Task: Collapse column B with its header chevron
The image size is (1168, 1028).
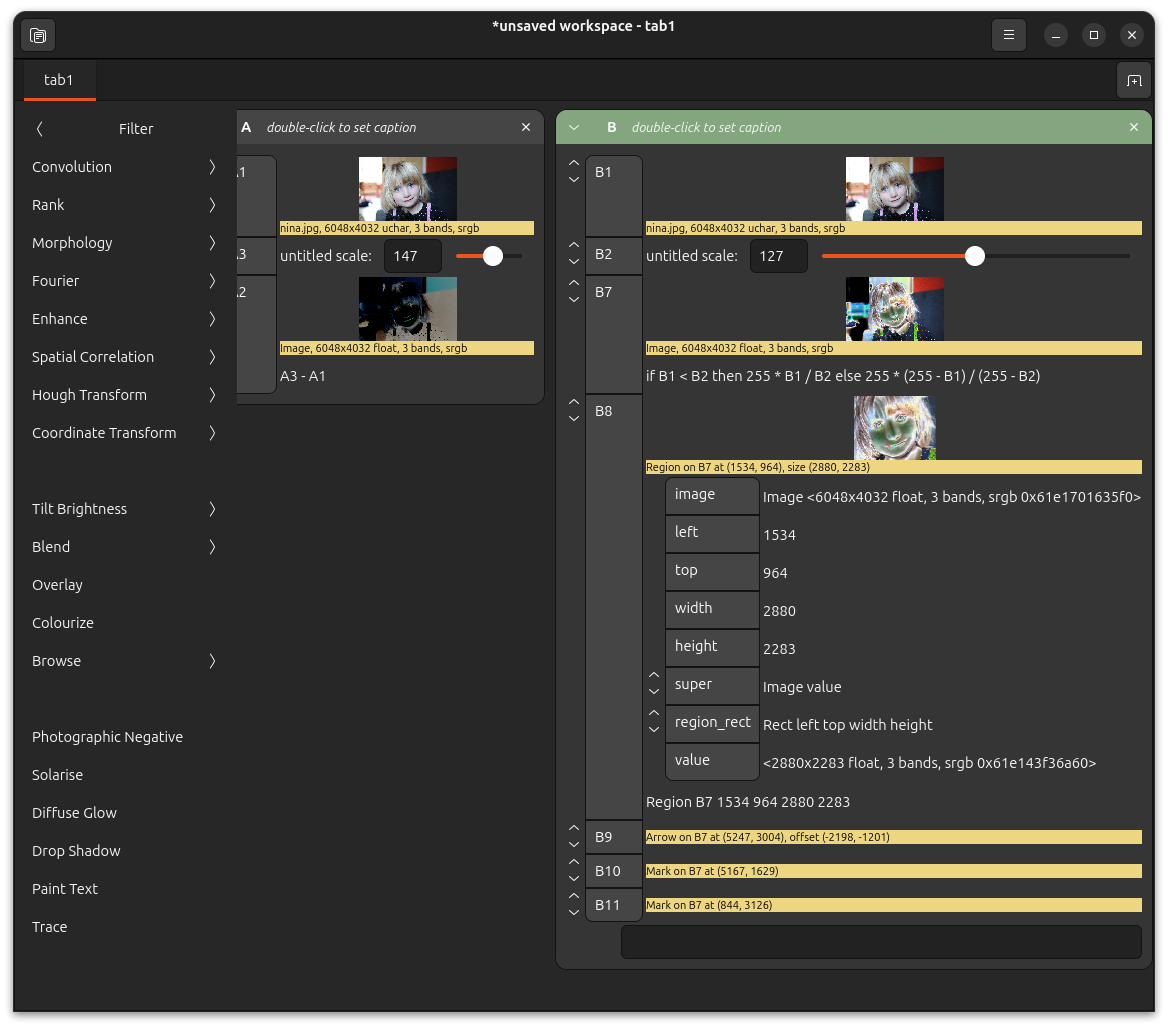Action: coord(574,127)
